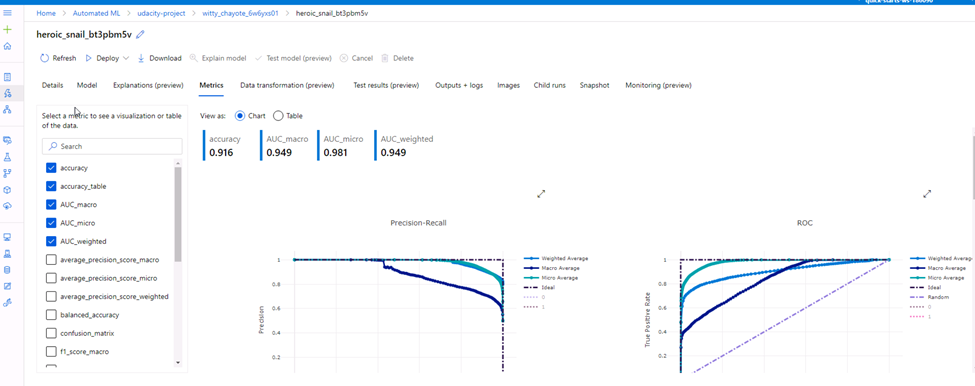The height and width of the screenshot is (386, 975).
Task: Check average_precision_score_macro metric
Action: [x=51, y=260]
